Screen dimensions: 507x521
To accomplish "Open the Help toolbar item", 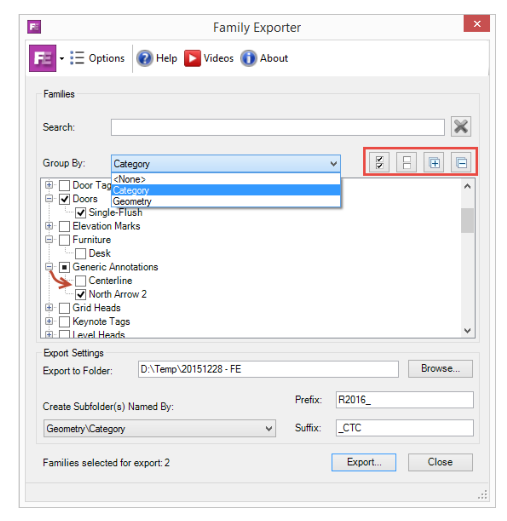I will [x=157, y=58].
